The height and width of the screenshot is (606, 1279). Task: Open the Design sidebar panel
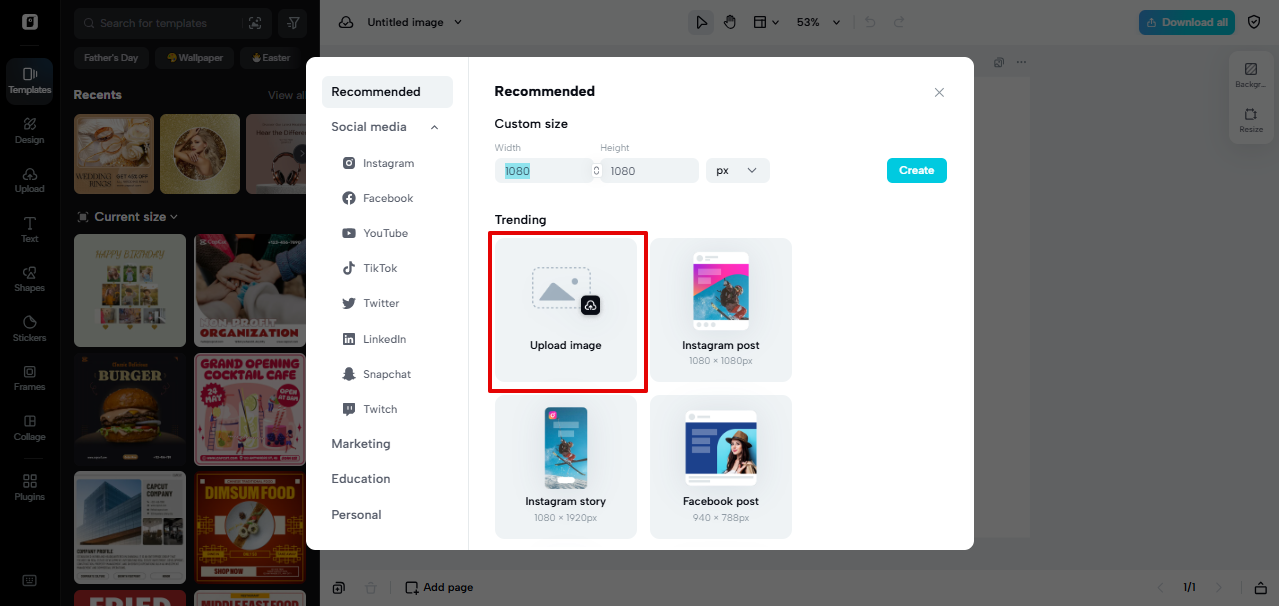pos(30,130)
